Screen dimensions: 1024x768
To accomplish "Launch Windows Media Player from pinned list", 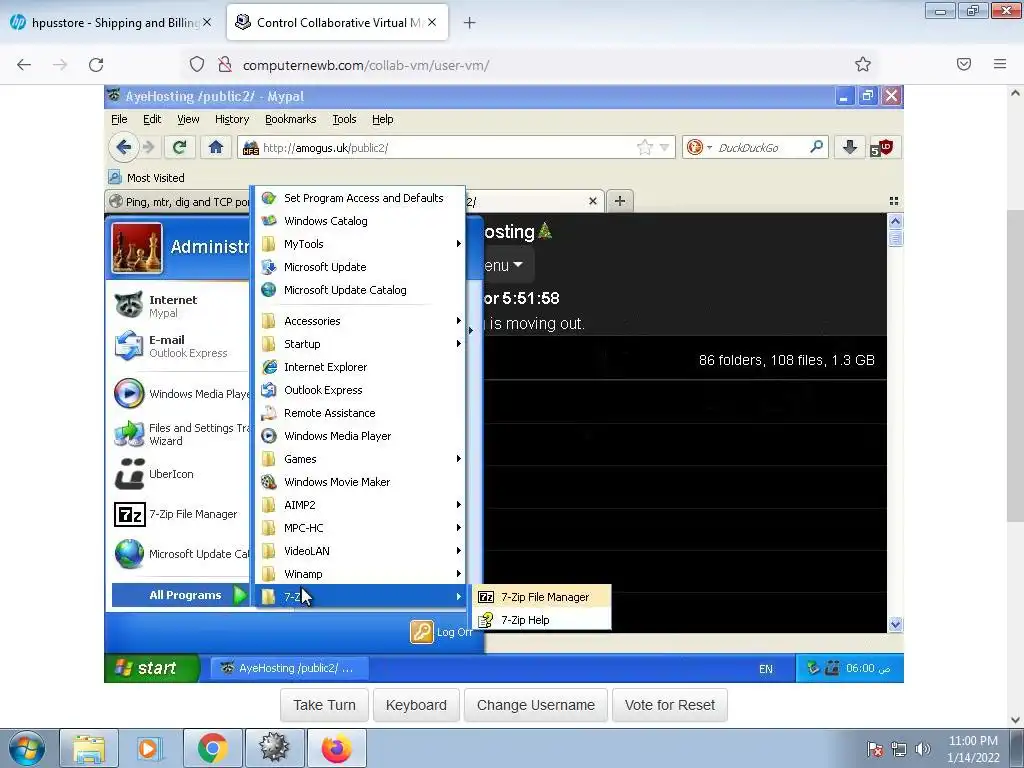I will tap(181, 394).
